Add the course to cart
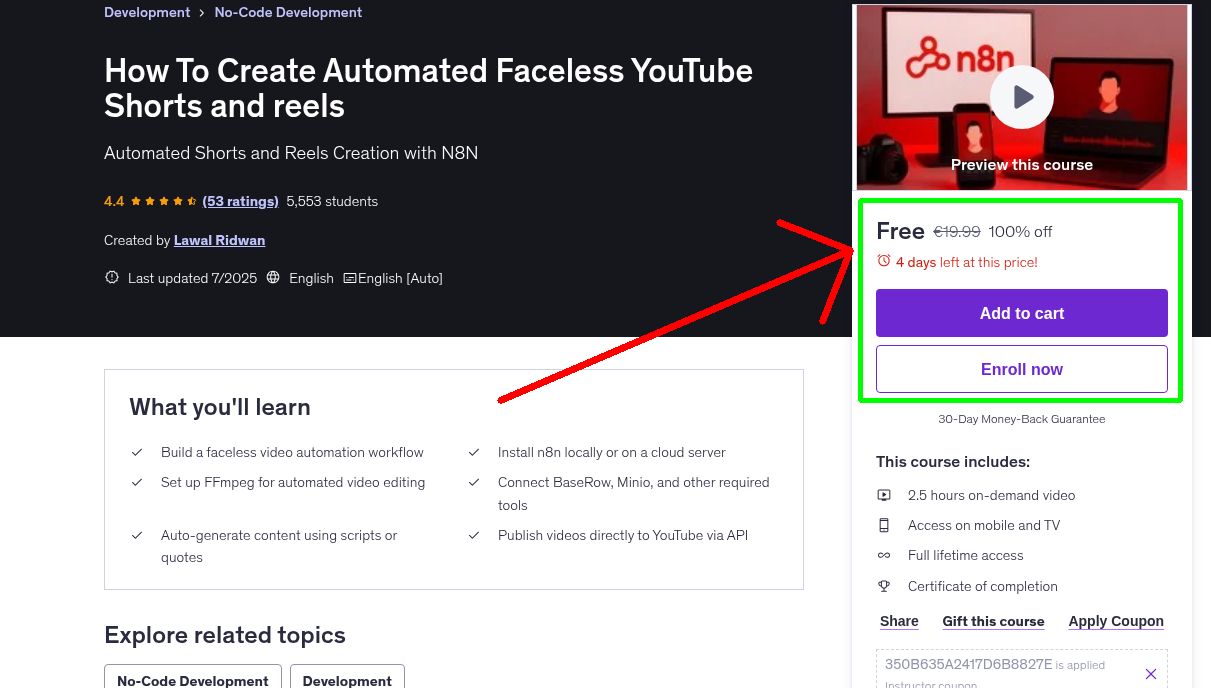The height and width of the screenshot is (688, 1211). (x=1021, y=313)
